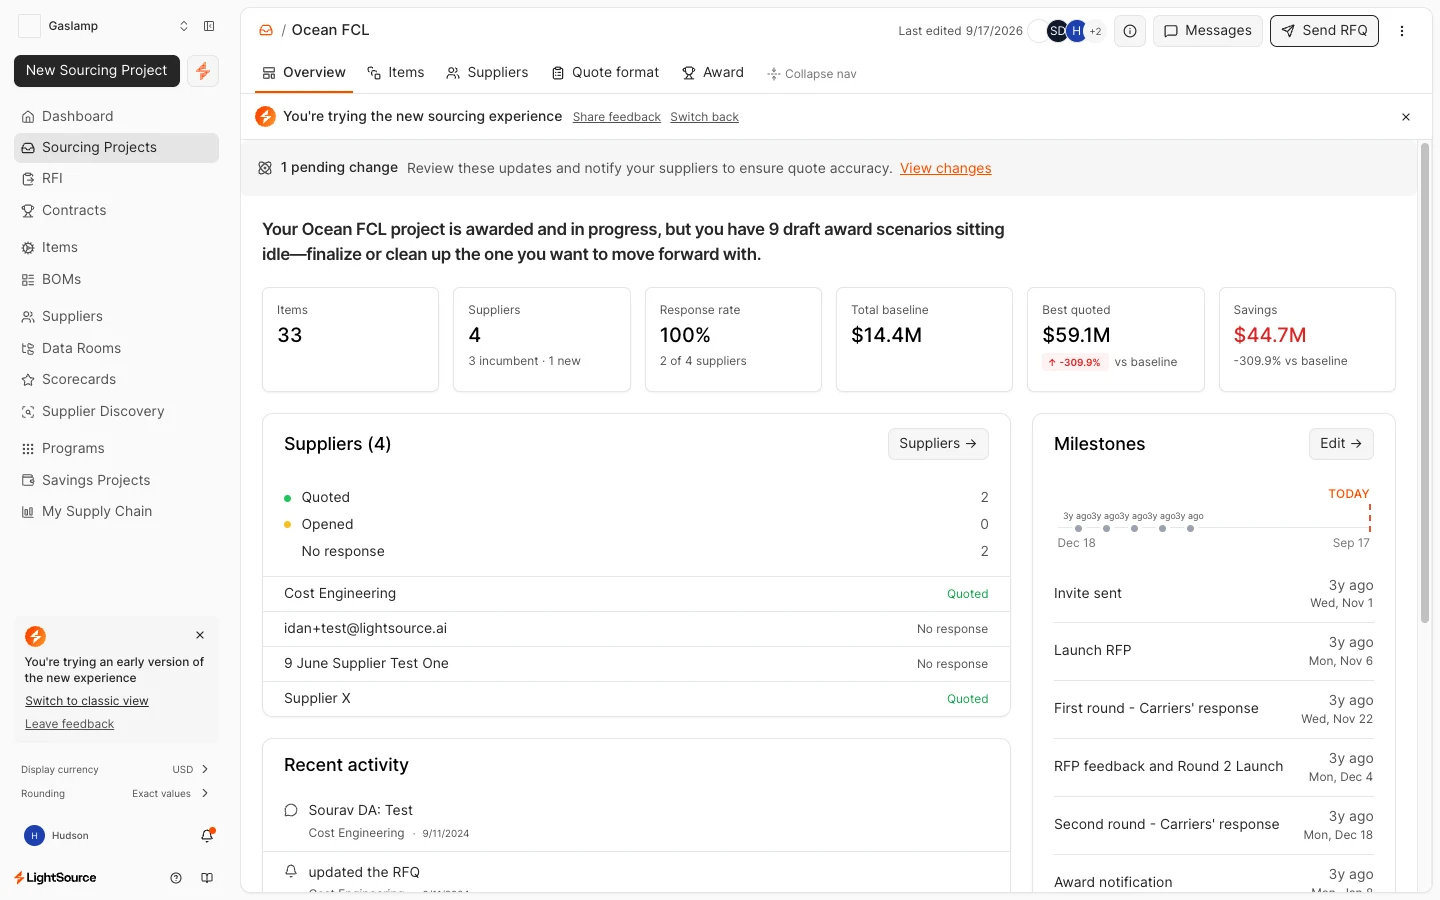This screenshot has height=900, width=1440.
Task: Open Savings Projects in sidebar
Action: pos(116,480)
